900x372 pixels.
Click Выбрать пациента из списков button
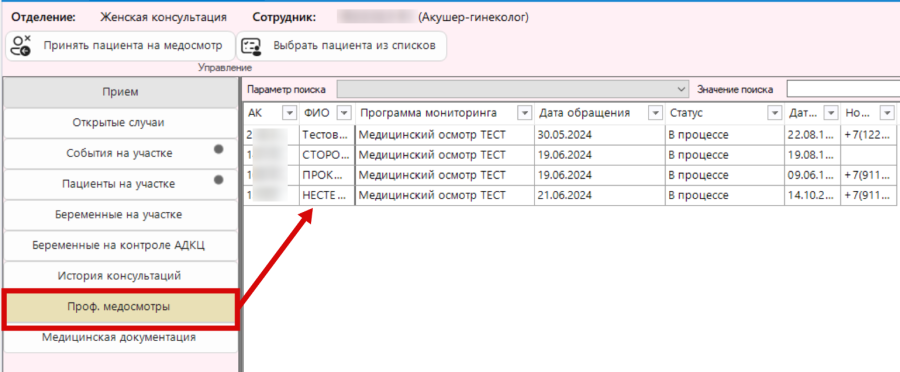click(342, 46)
